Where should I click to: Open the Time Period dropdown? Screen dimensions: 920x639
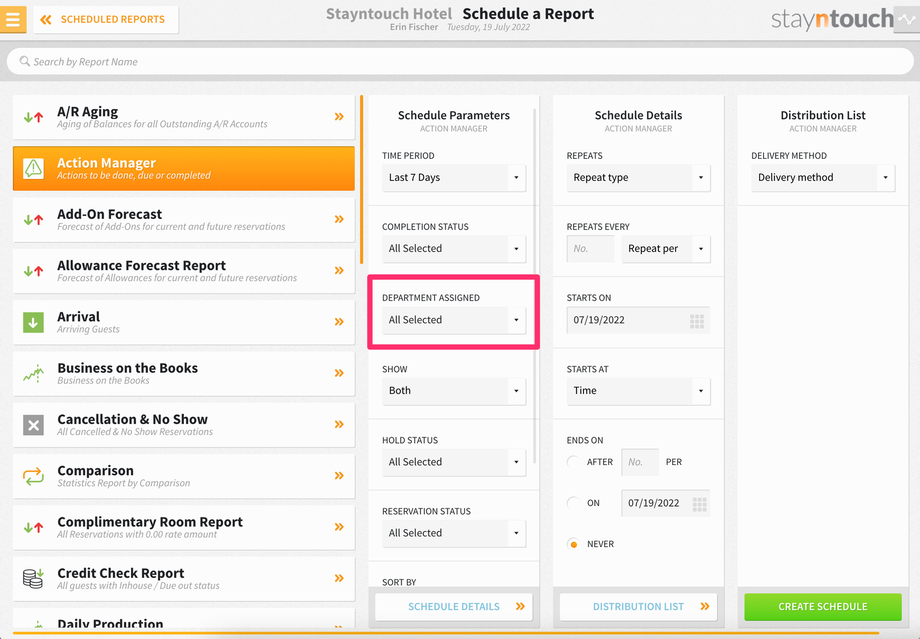(454, 178)
